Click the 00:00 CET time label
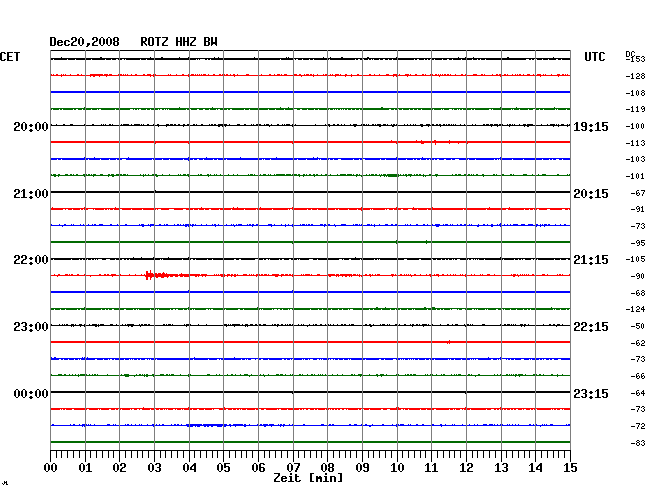The width and height of the screenshot is (650, 494). point(31,393)
